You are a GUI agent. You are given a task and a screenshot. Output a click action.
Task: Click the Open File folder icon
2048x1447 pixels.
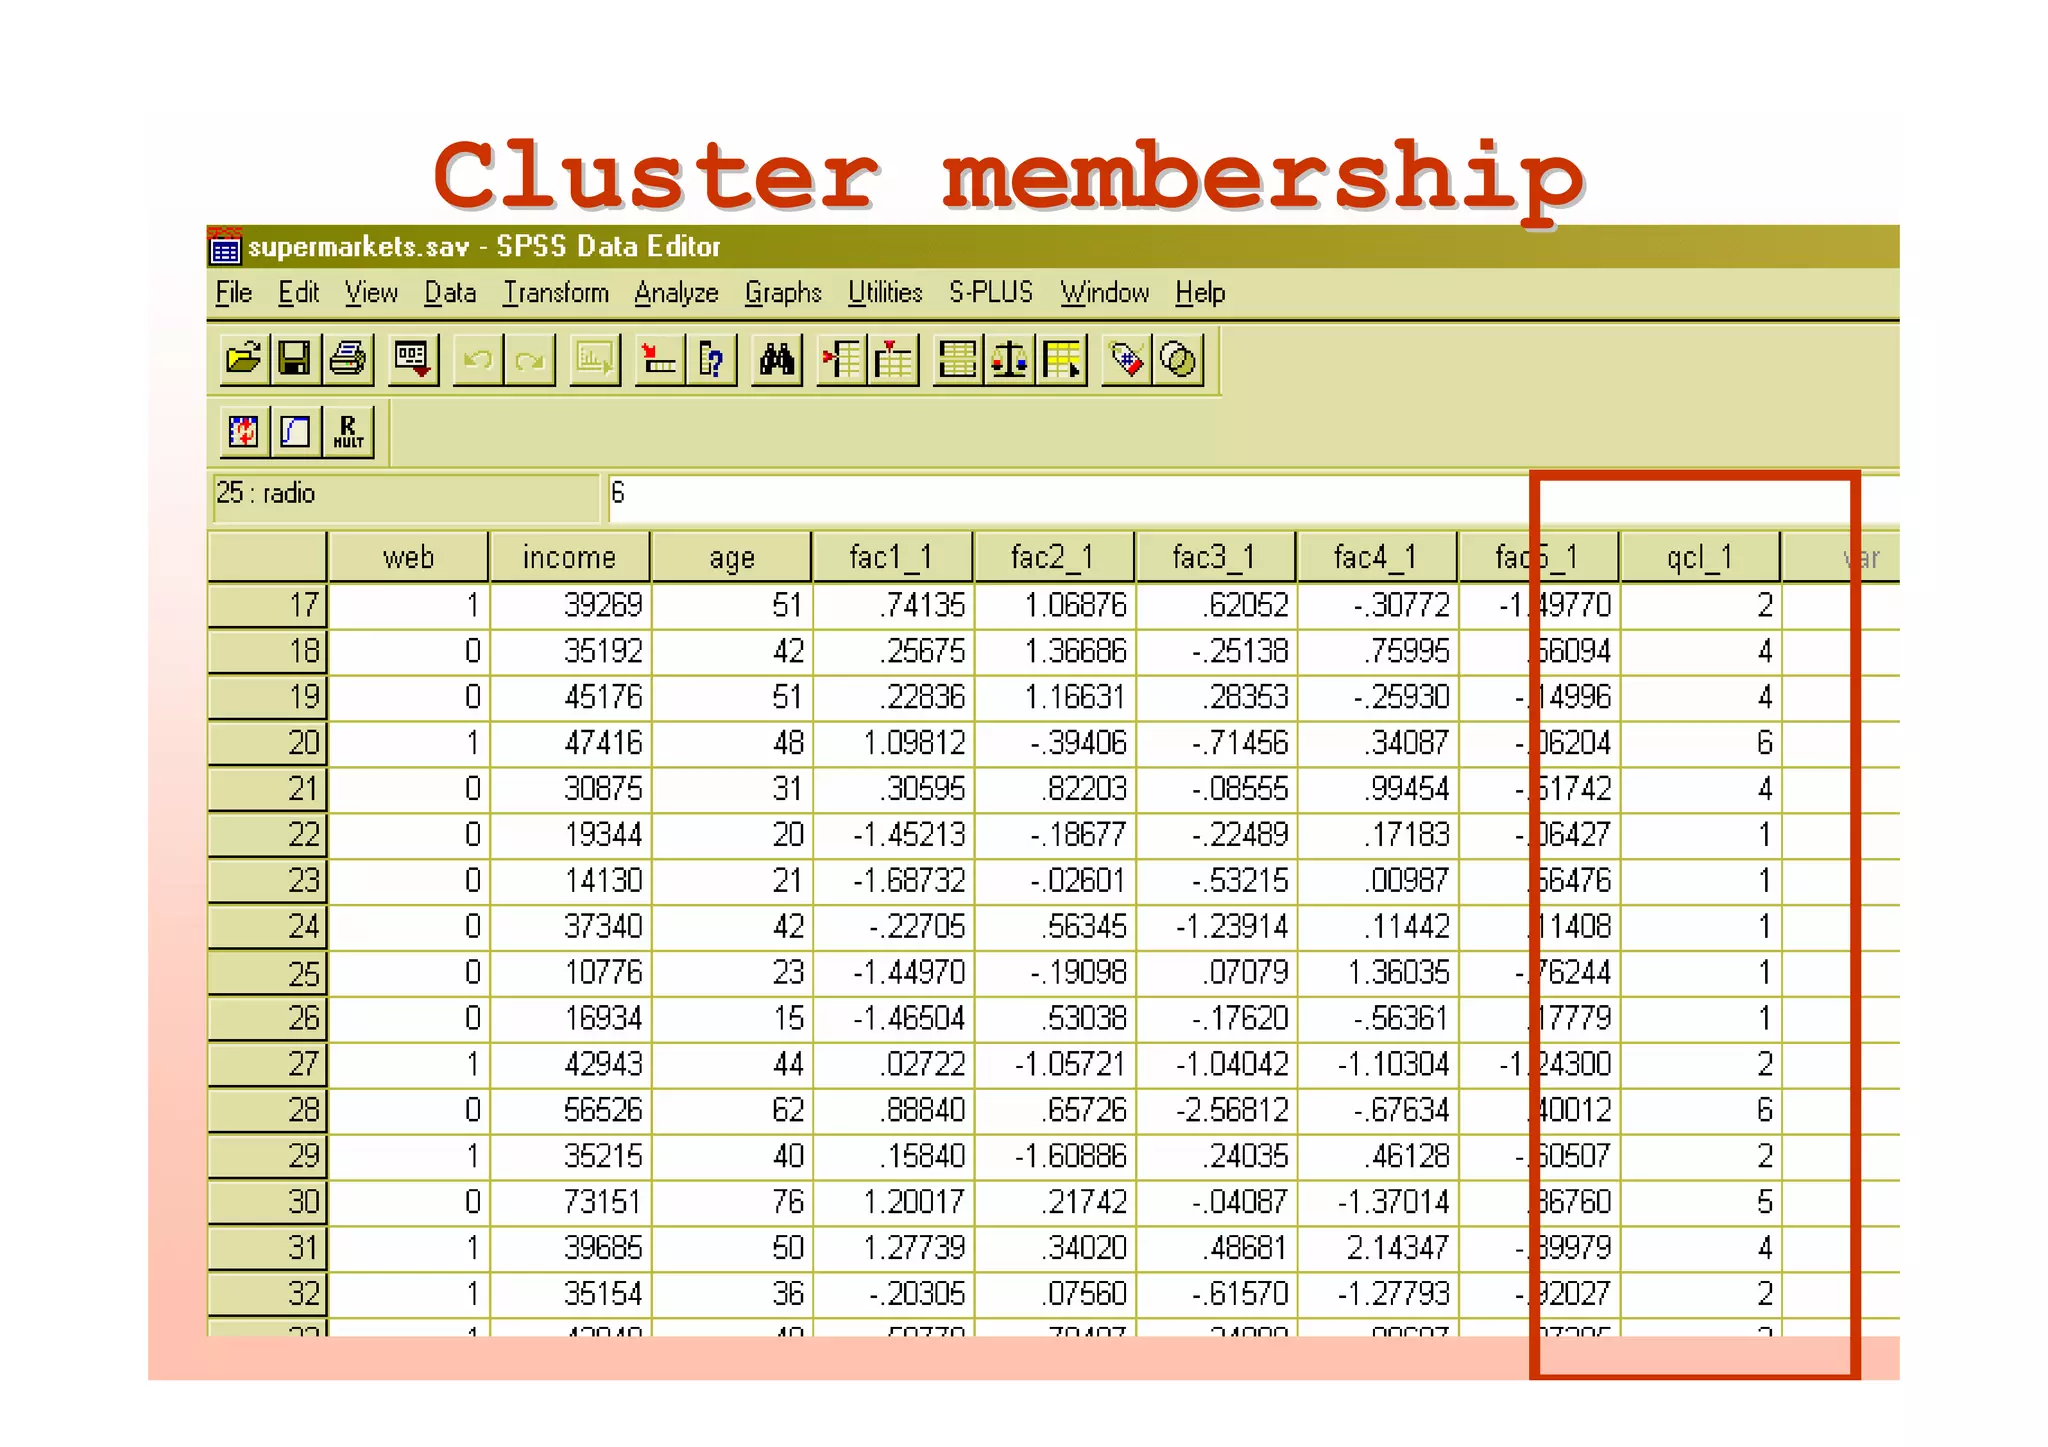tap(243, 359)
